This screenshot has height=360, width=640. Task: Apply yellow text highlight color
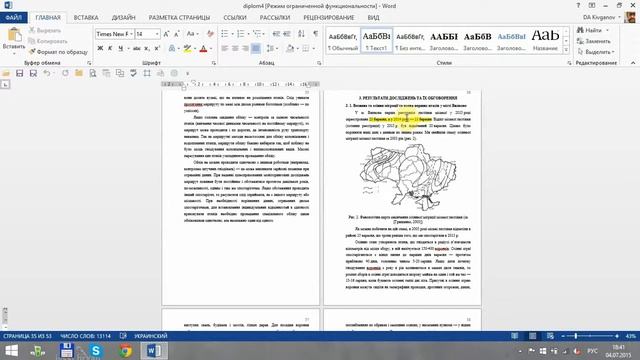[187, 49]
